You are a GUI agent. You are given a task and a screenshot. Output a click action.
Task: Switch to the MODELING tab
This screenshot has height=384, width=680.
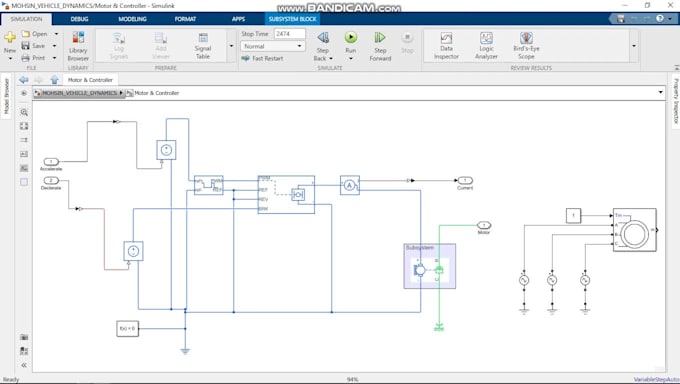pos(132,19)
